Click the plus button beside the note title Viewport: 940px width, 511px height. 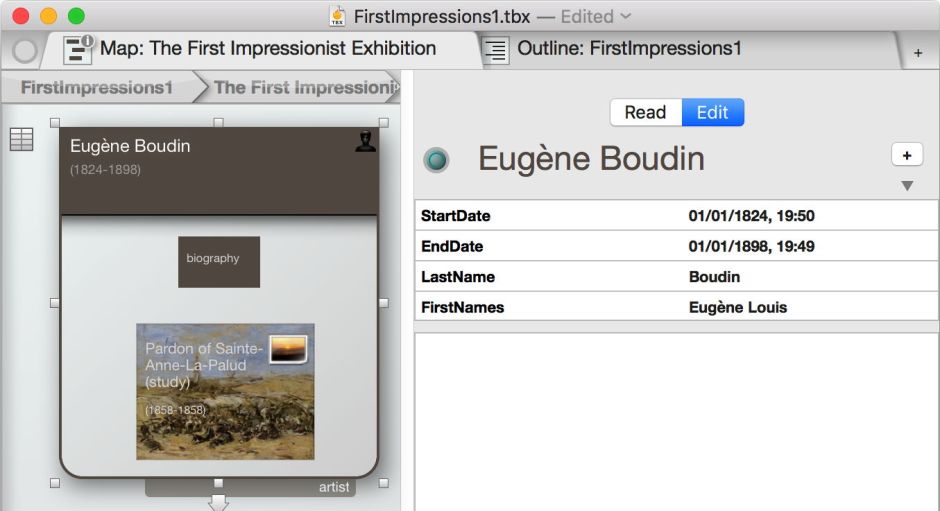click(906, 155)
